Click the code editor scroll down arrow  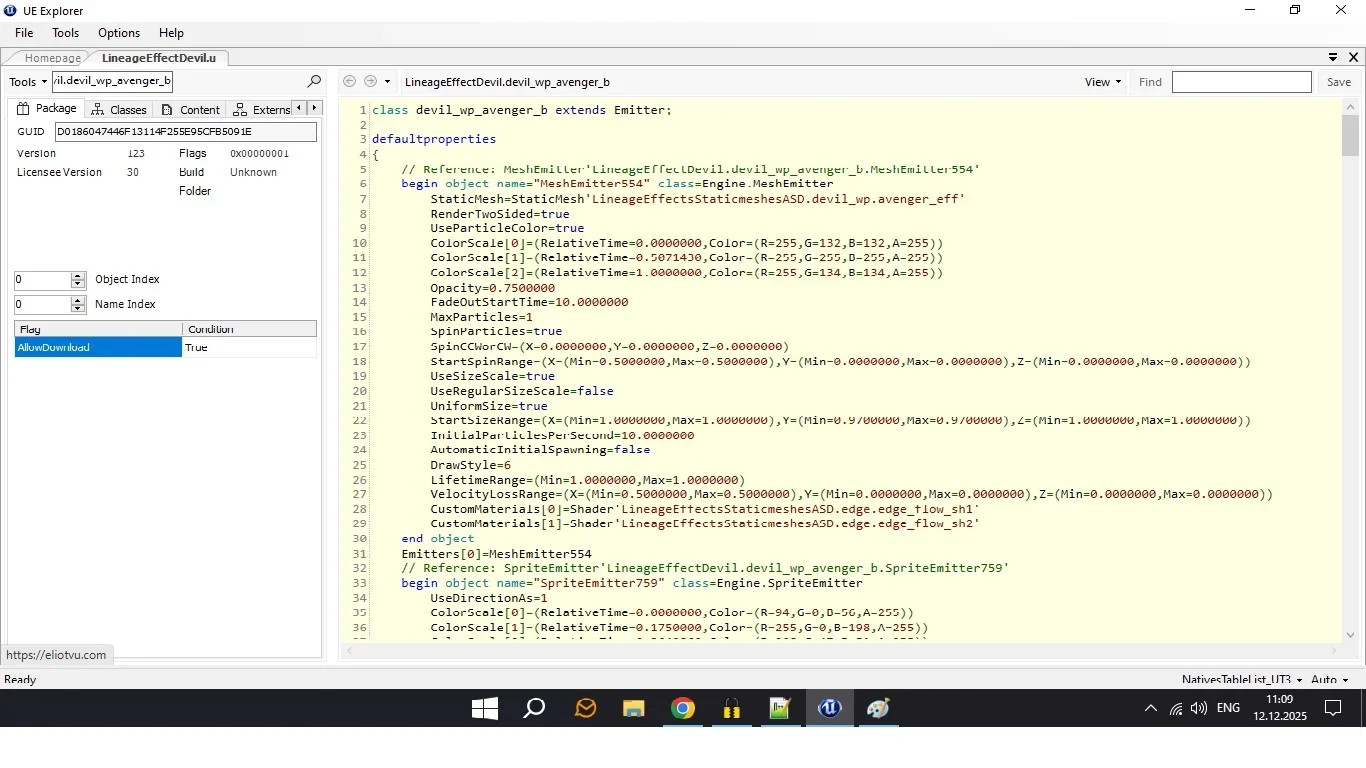point(1351,634)
